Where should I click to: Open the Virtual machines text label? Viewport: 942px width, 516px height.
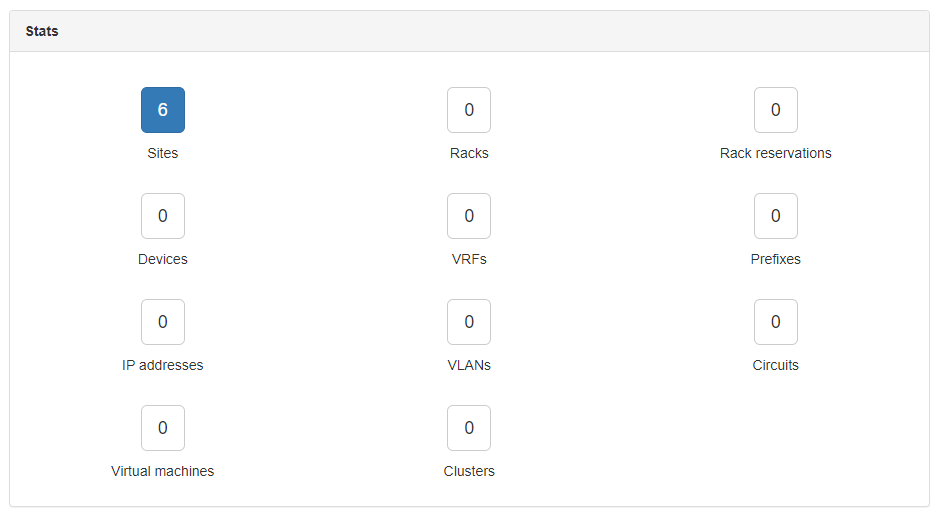coord(163,472)
